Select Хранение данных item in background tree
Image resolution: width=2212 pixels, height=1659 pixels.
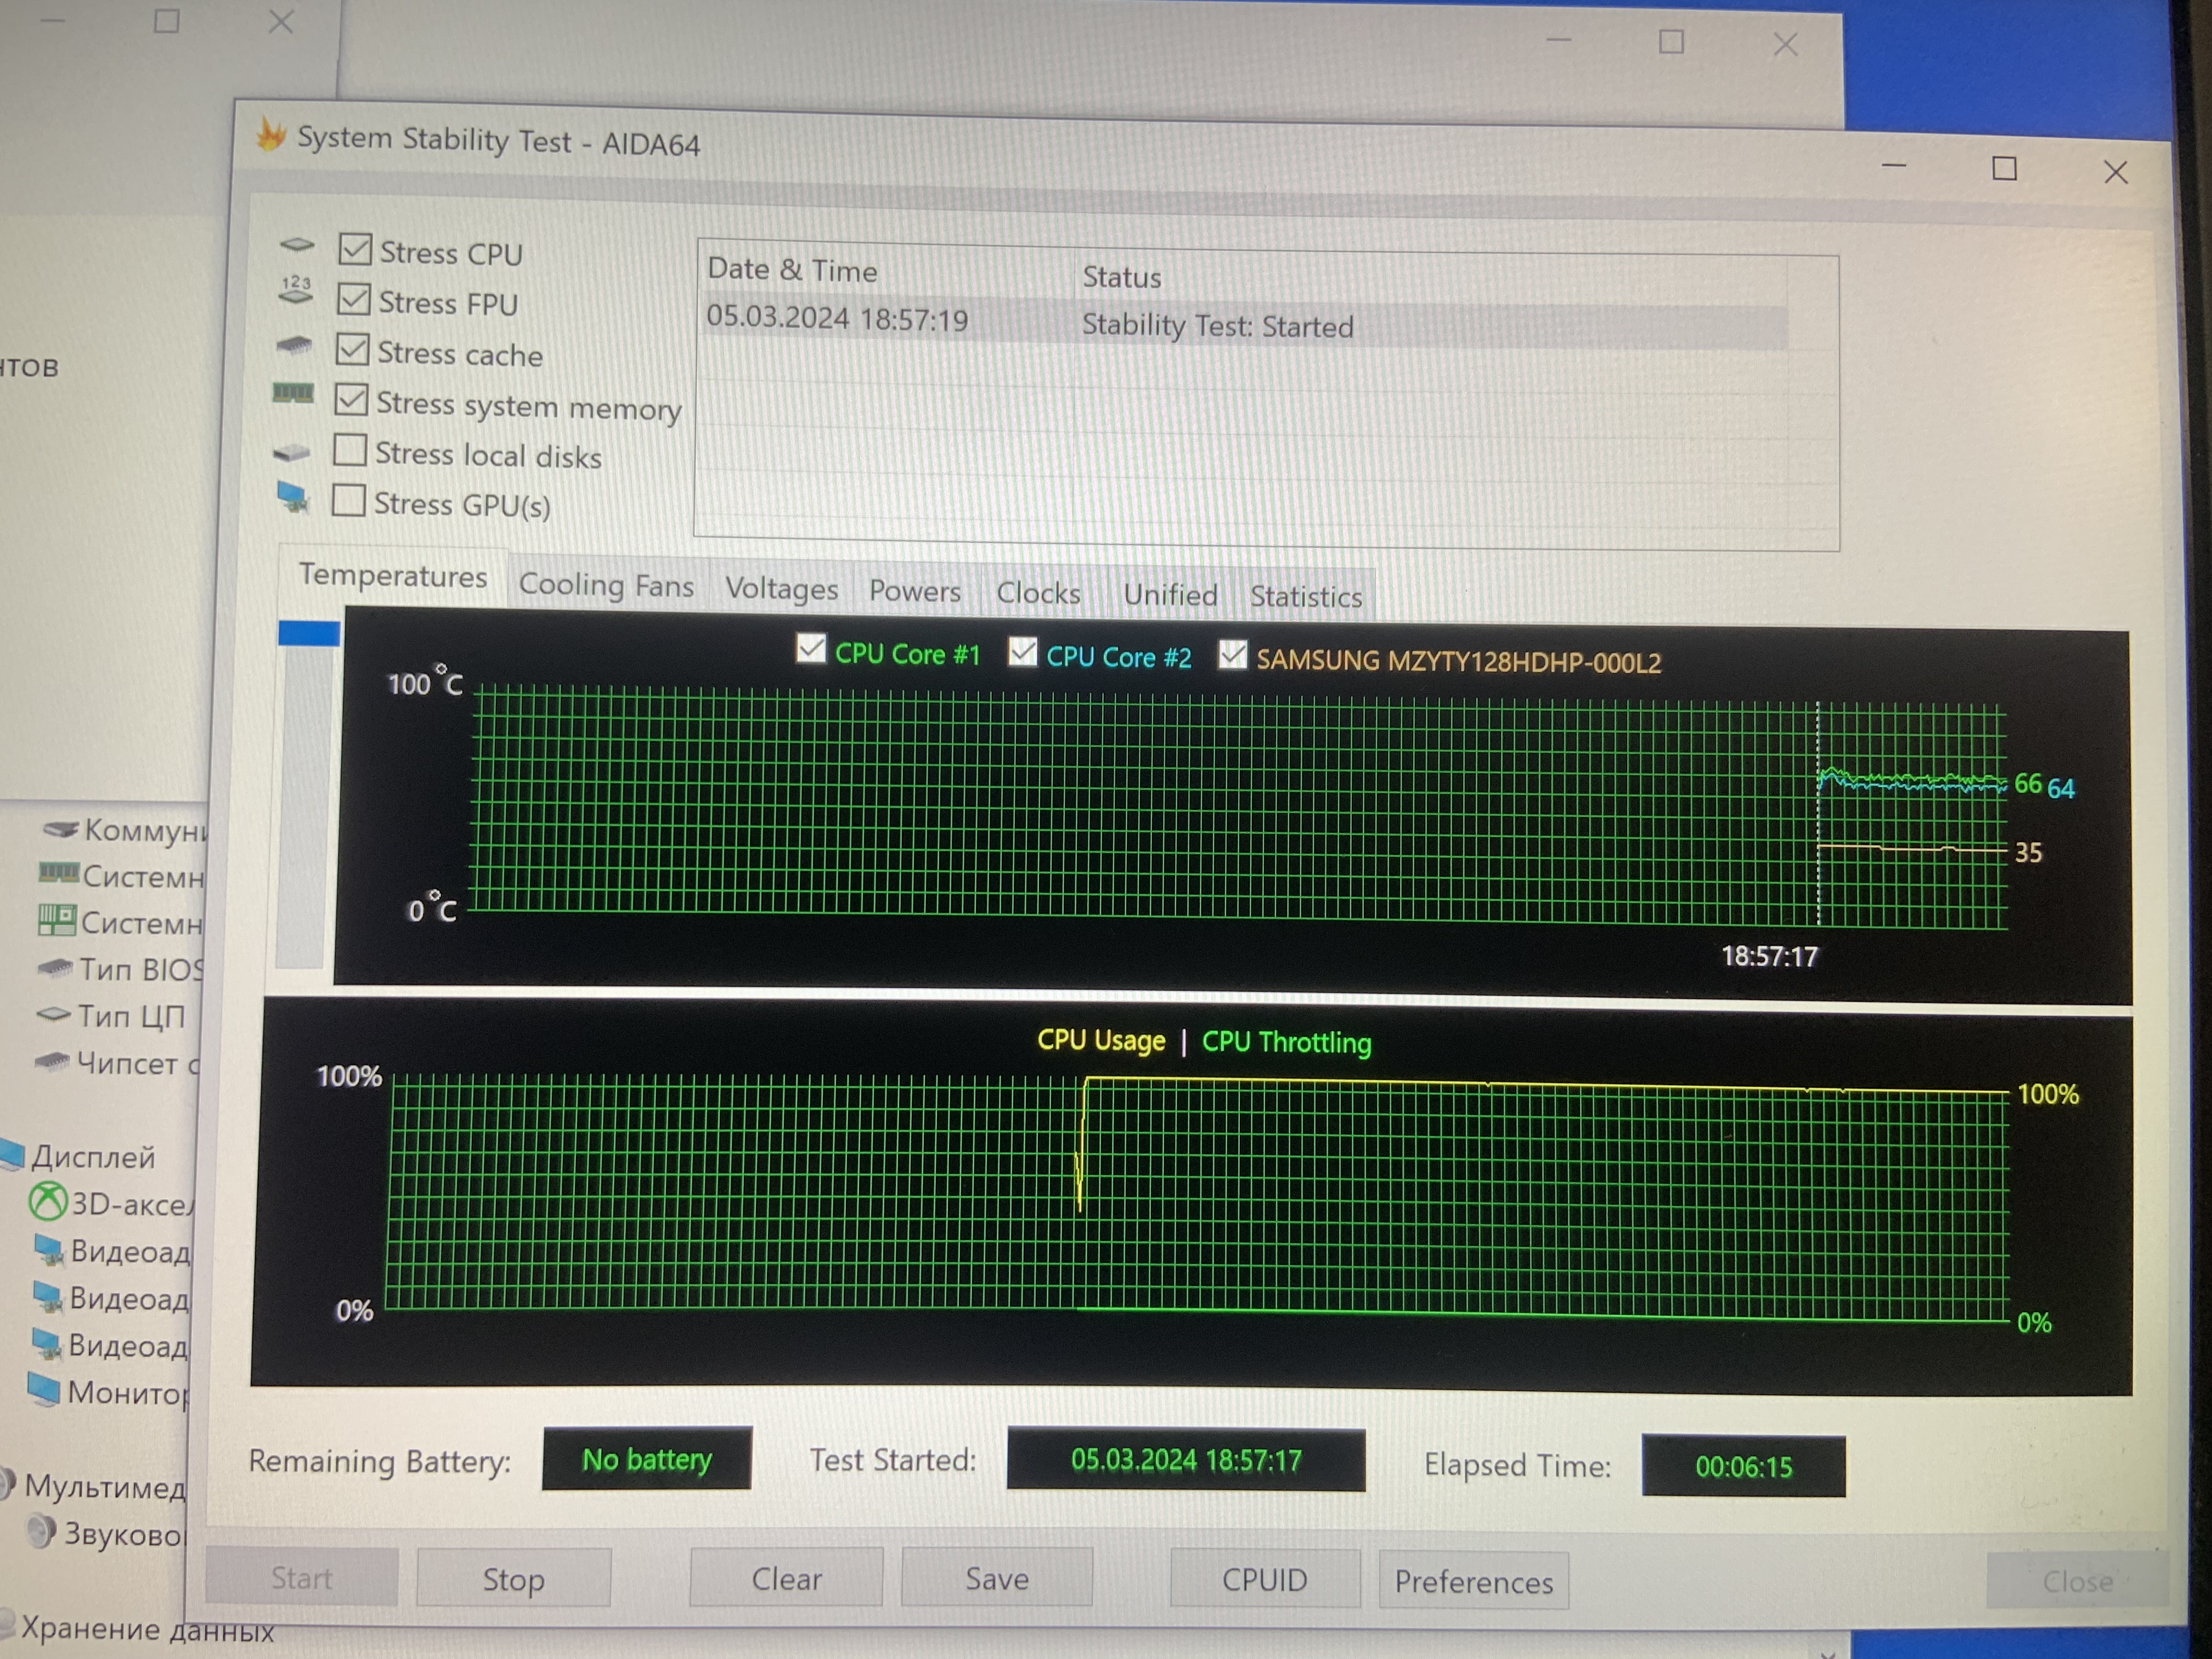[x=147, y=1630]
